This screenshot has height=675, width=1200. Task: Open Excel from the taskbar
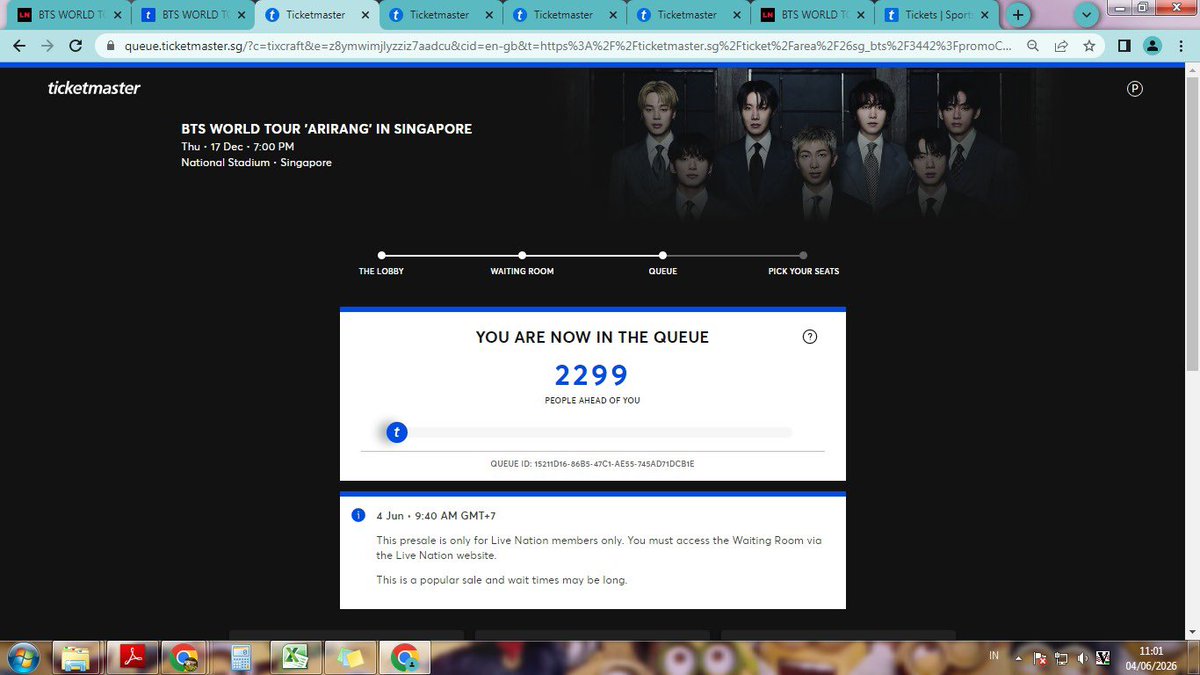295,657
